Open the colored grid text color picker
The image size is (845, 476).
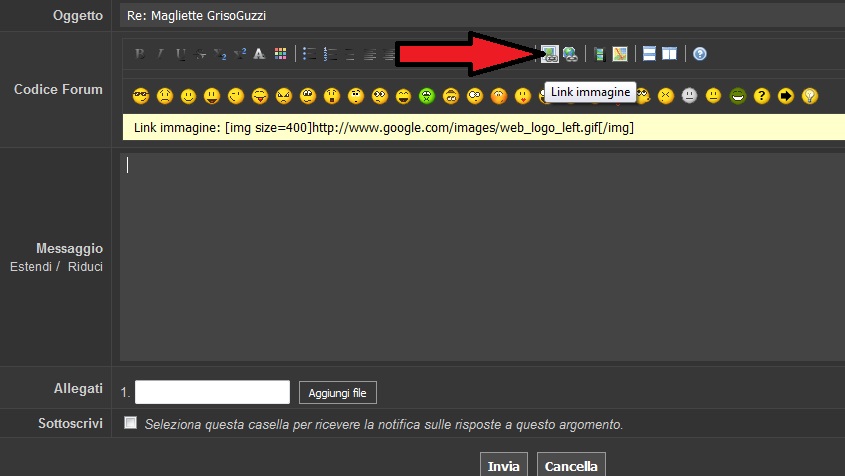tap(280, 54)
